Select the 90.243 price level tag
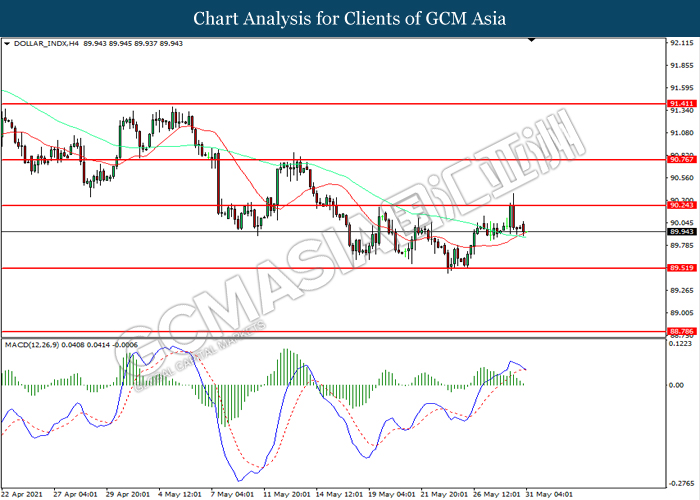The height and width of the screenshot is (500, 700). click(x=682, y=205)
